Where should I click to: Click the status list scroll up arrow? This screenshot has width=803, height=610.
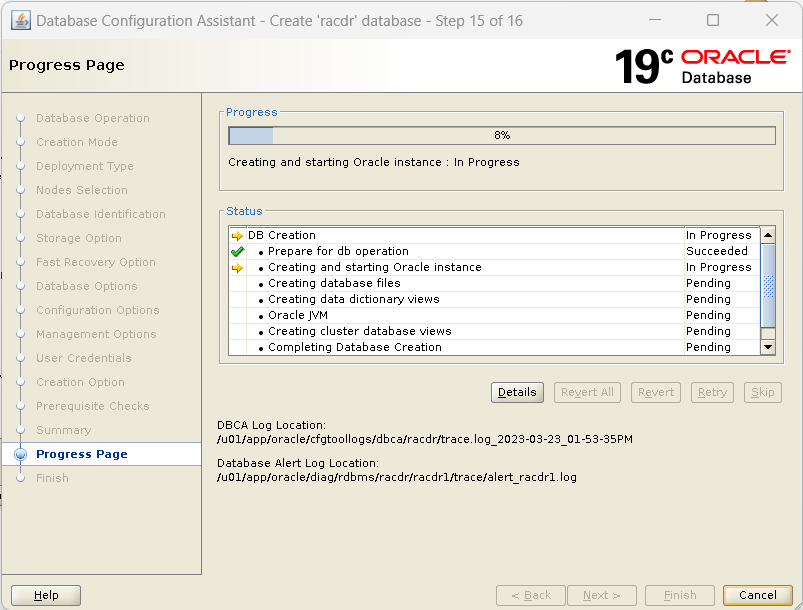click(x=768, y=235)
